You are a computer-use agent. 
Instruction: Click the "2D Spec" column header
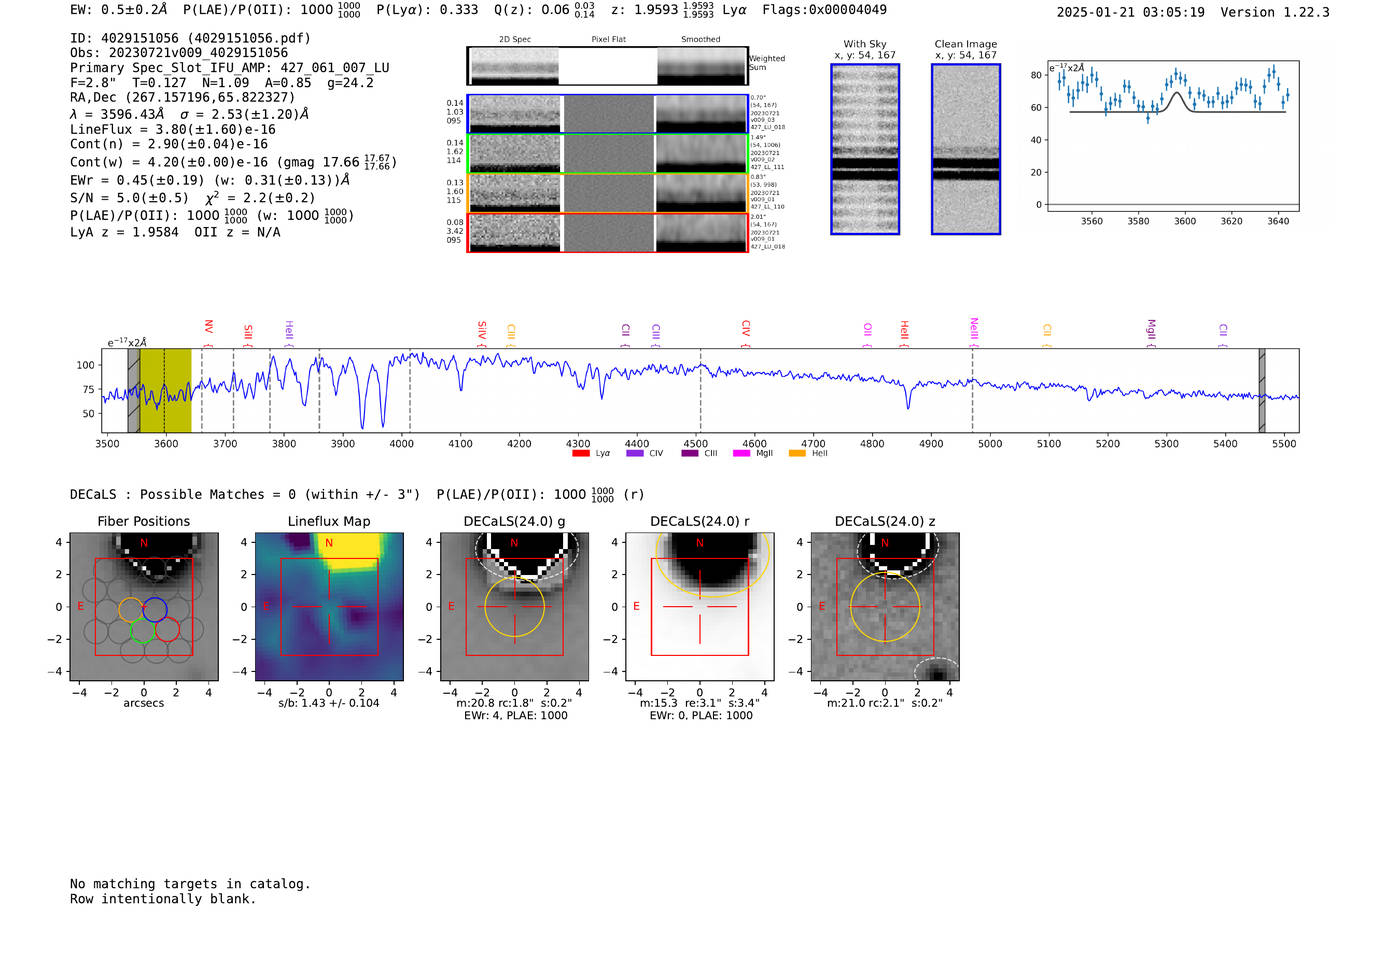pos(515,40)
